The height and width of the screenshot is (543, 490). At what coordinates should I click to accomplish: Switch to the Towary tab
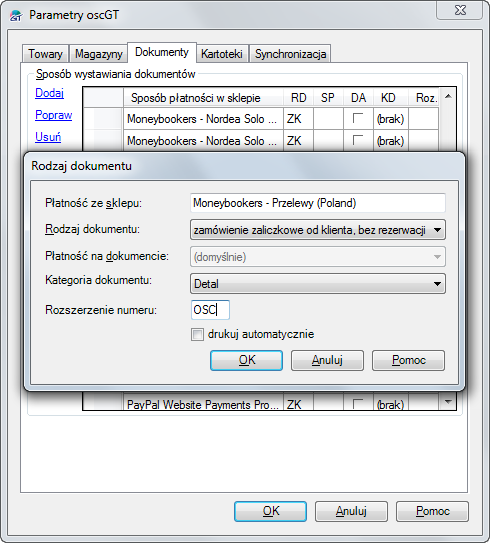pos(45,54)
